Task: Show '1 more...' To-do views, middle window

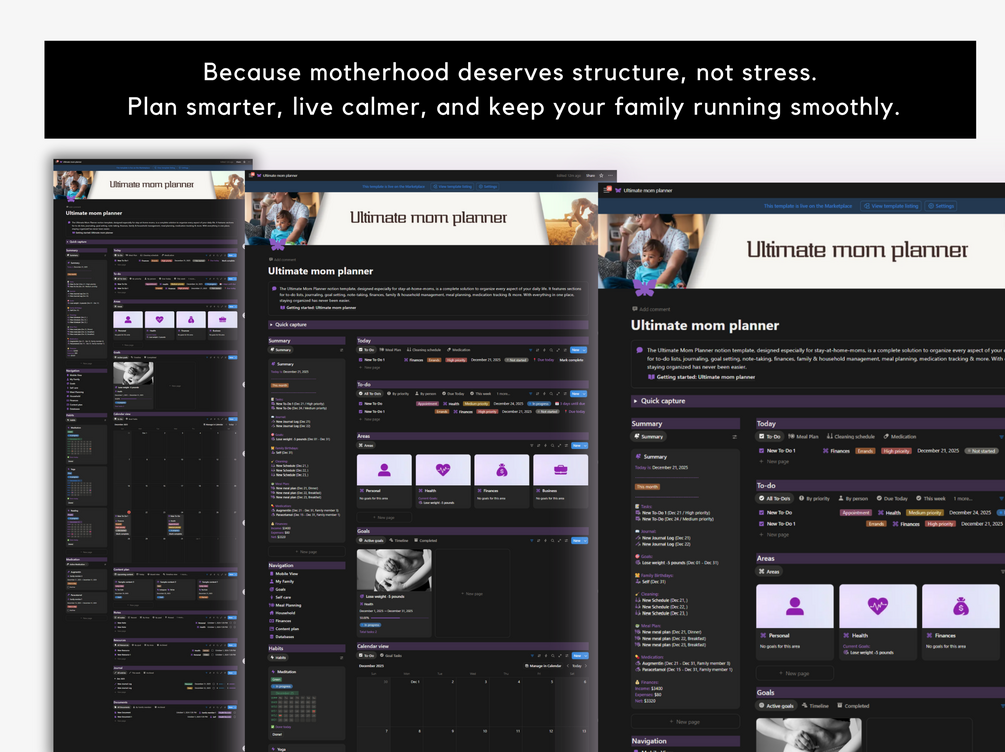Action: click(x=503, y=394)
